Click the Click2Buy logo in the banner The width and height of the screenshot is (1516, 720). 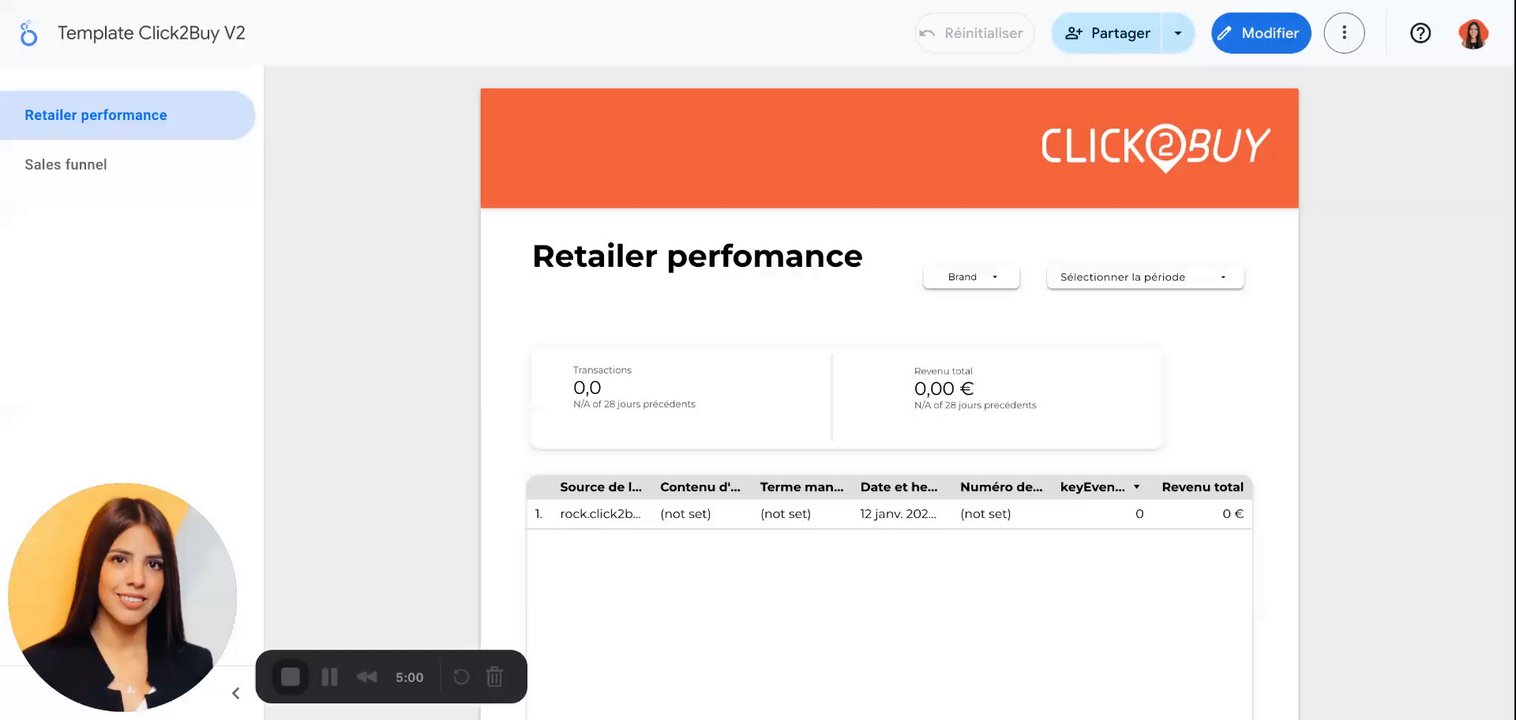point(1155,147)
